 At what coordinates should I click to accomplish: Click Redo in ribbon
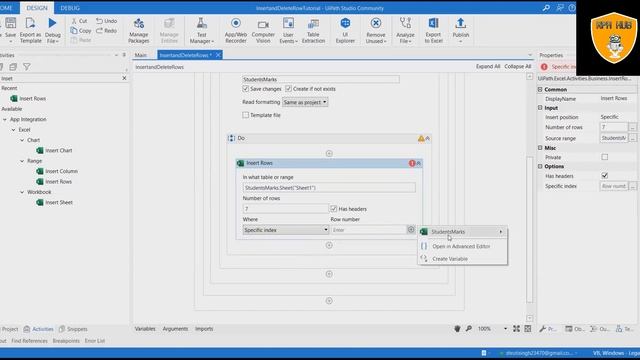tap(107, 31)
